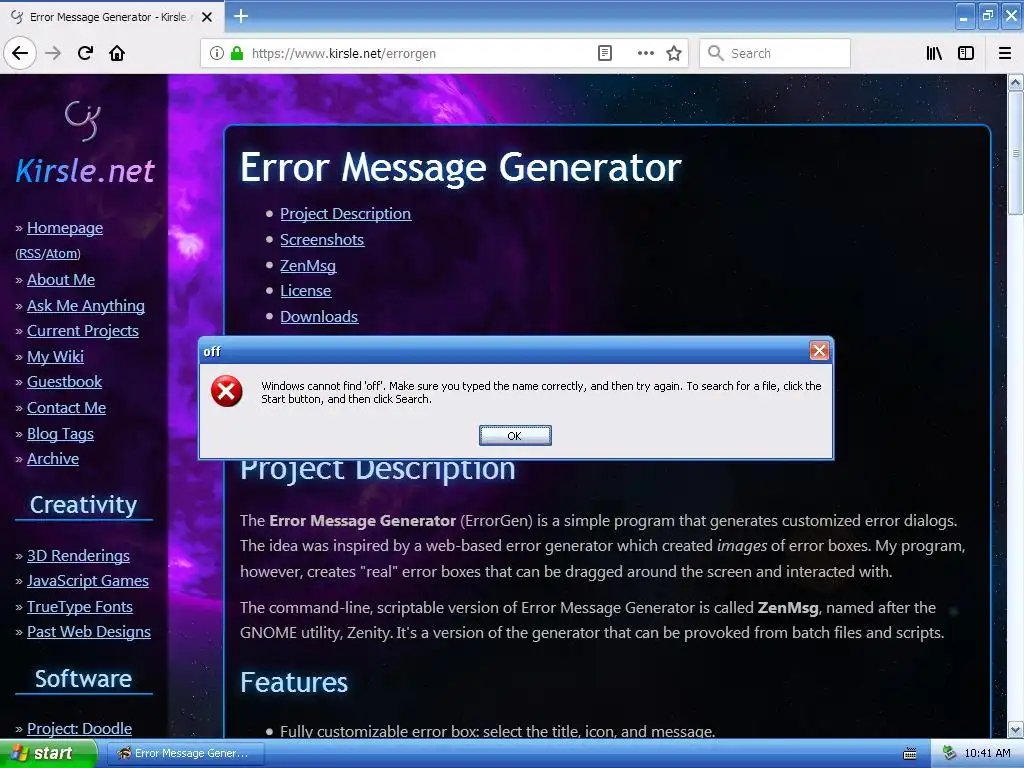Click the magnifier icon in search box

(x=716, y=53)
